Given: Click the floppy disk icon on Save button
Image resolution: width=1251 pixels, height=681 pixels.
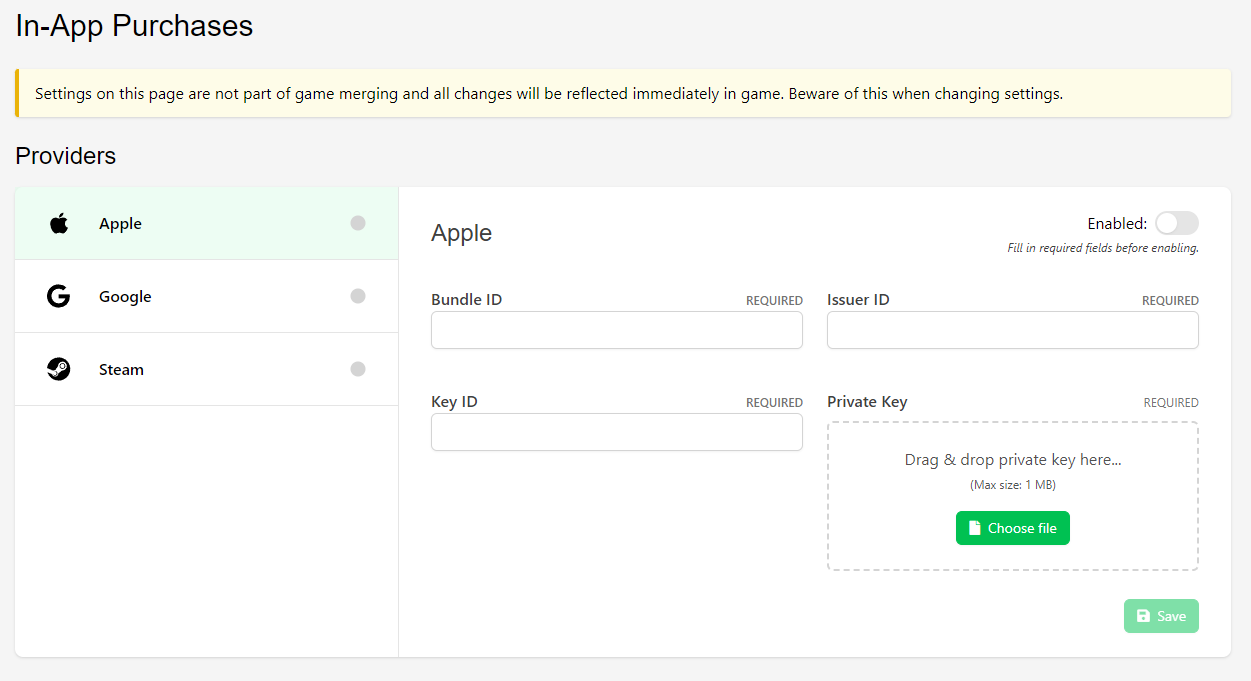Looking at the screenshot, I should (x=1143, y=616).
